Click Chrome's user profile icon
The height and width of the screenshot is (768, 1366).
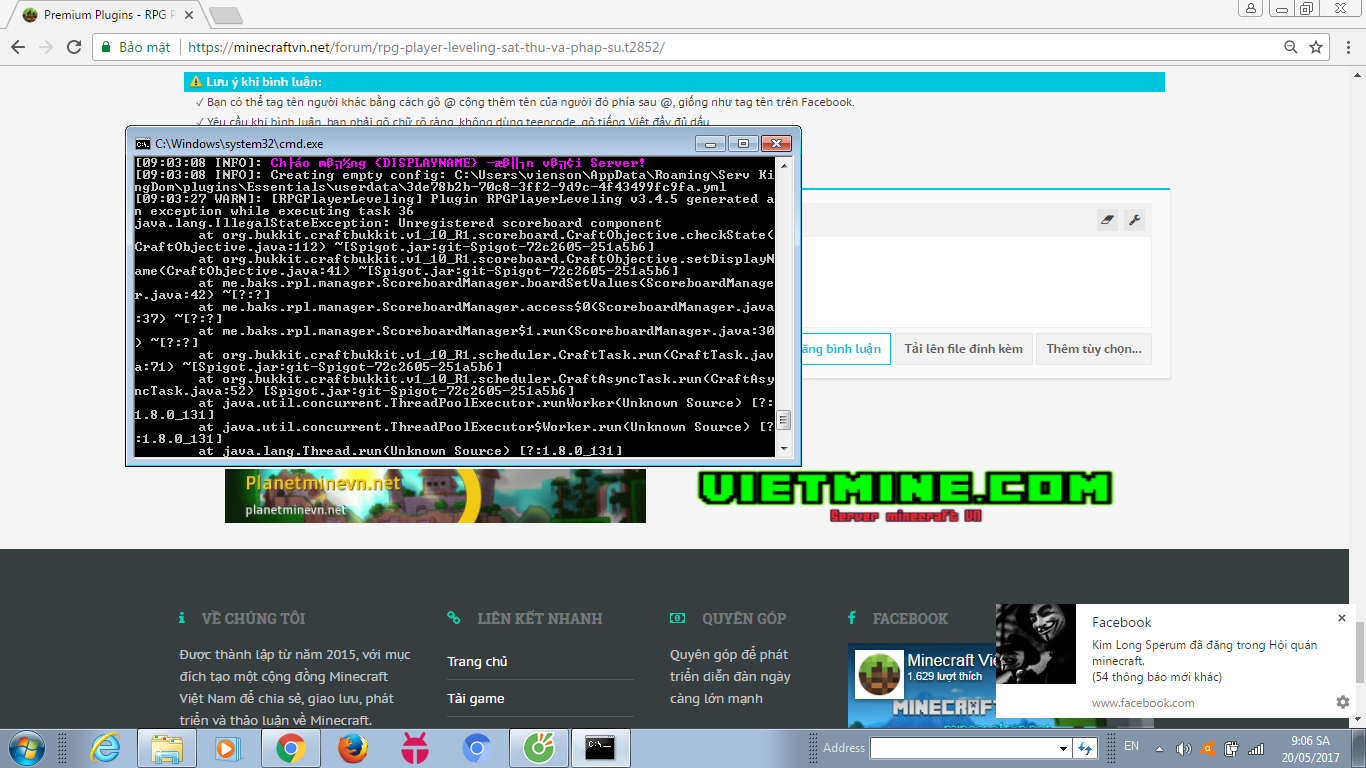1250,9
